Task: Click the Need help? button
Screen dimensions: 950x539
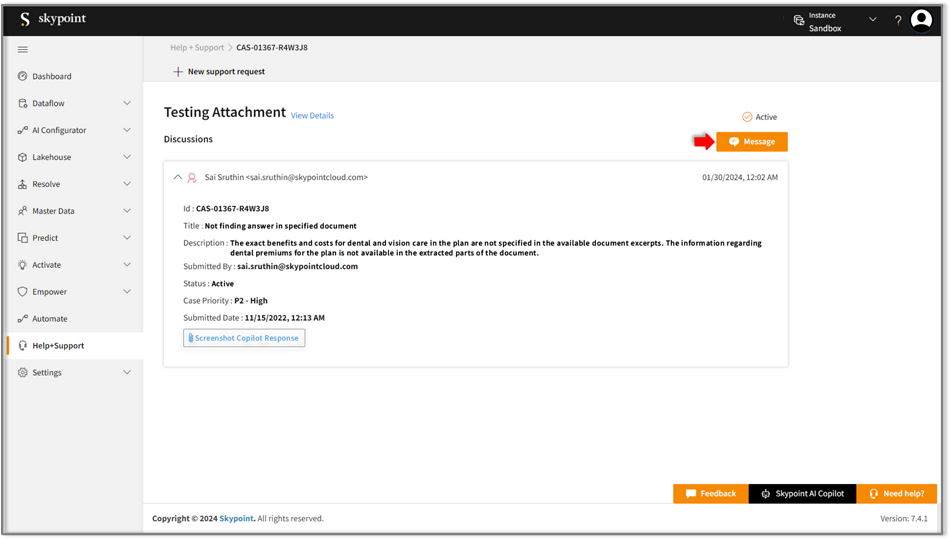Action: pos(897,494)
